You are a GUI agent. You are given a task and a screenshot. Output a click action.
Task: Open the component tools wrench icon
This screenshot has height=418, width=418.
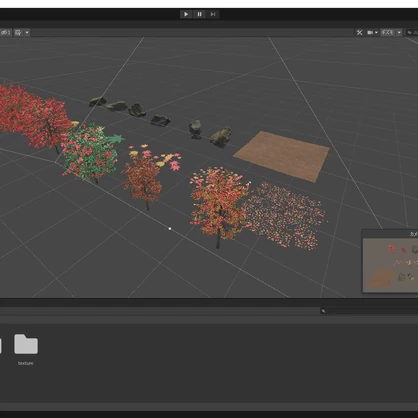(359, 32)
